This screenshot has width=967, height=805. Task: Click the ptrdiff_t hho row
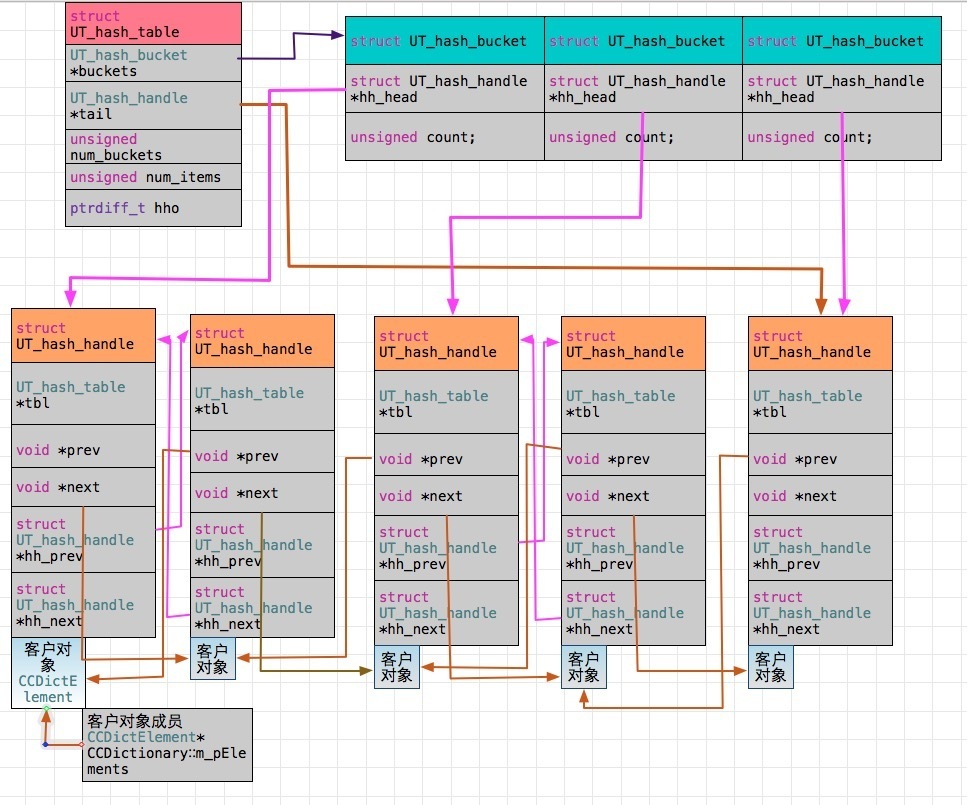[153, 208]
